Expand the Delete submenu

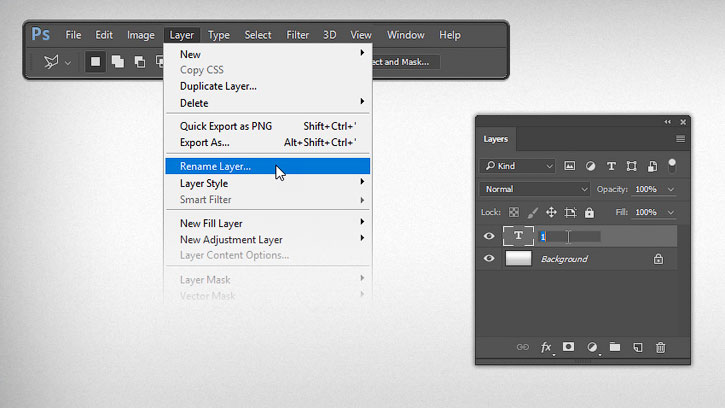(x=362, y=101)
